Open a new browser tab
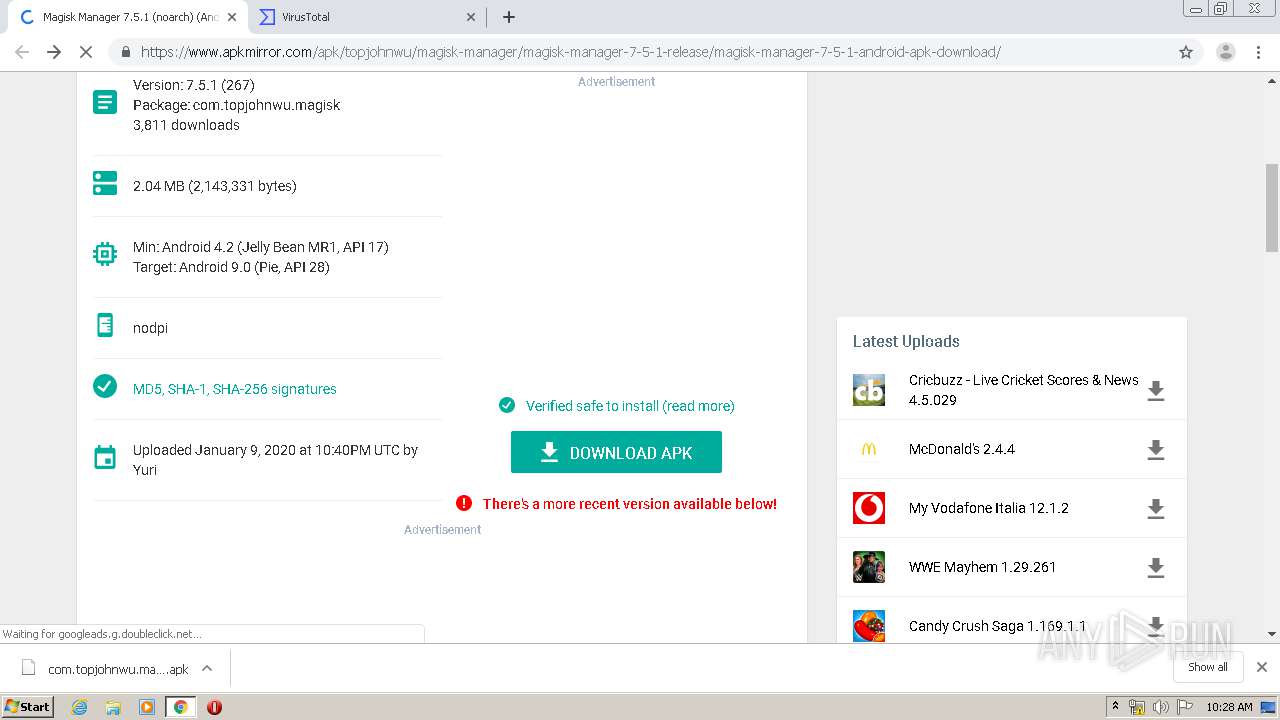The image size is (1280, 720). coord(509,17)
